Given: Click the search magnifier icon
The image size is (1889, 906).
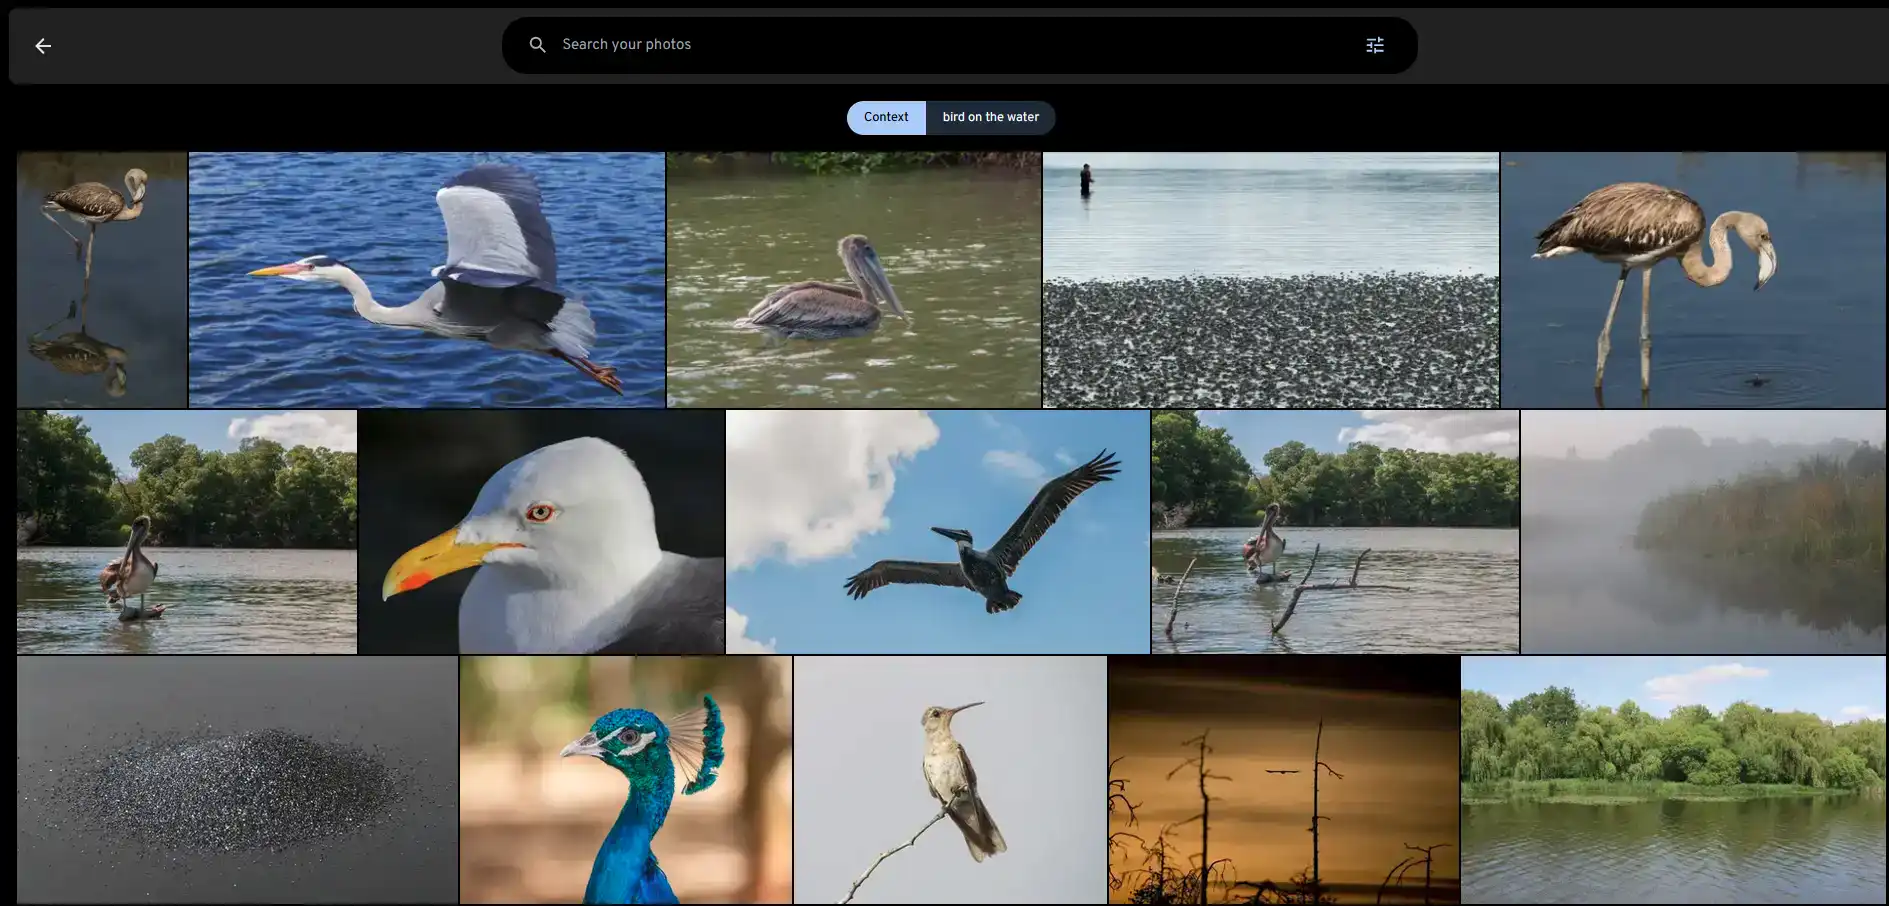Looking at the screenshot, I should click(x=537, y=44).
